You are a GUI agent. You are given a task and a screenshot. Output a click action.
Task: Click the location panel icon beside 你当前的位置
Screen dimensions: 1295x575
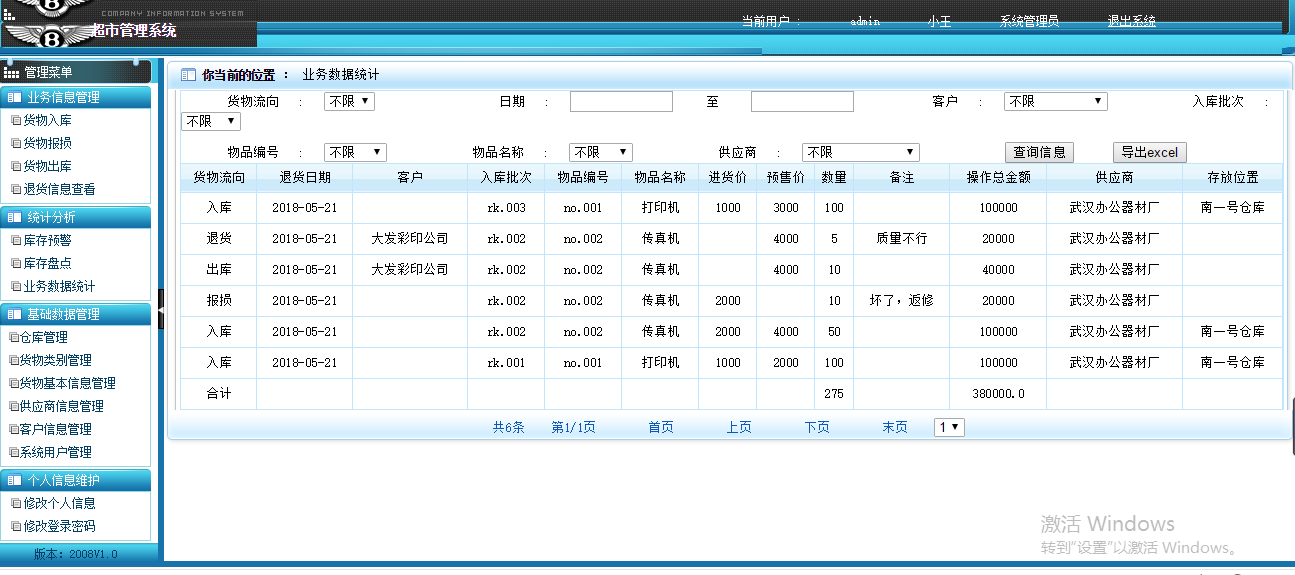click(188, 75)
